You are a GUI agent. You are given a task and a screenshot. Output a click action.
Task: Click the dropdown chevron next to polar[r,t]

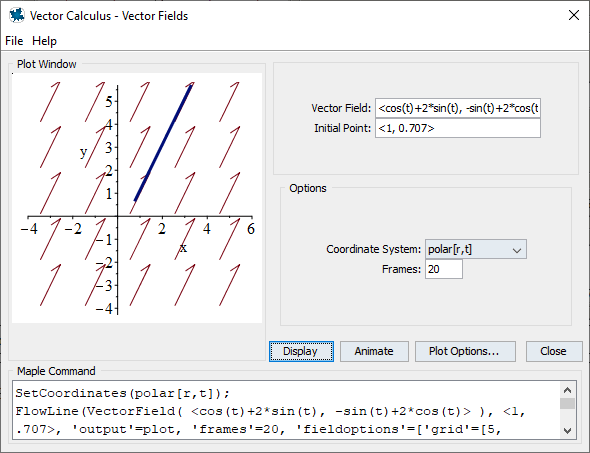tap(517, 250)
